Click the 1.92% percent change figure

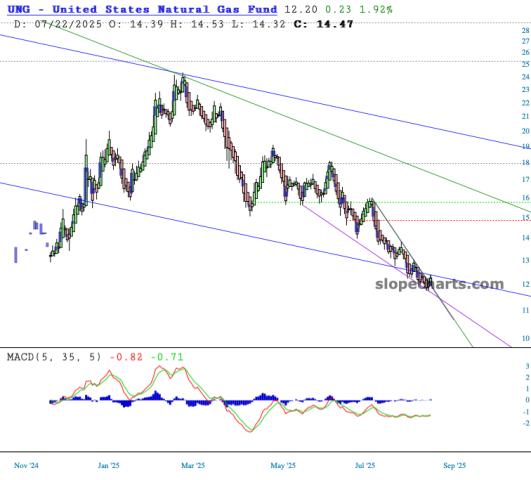(376, 9)
